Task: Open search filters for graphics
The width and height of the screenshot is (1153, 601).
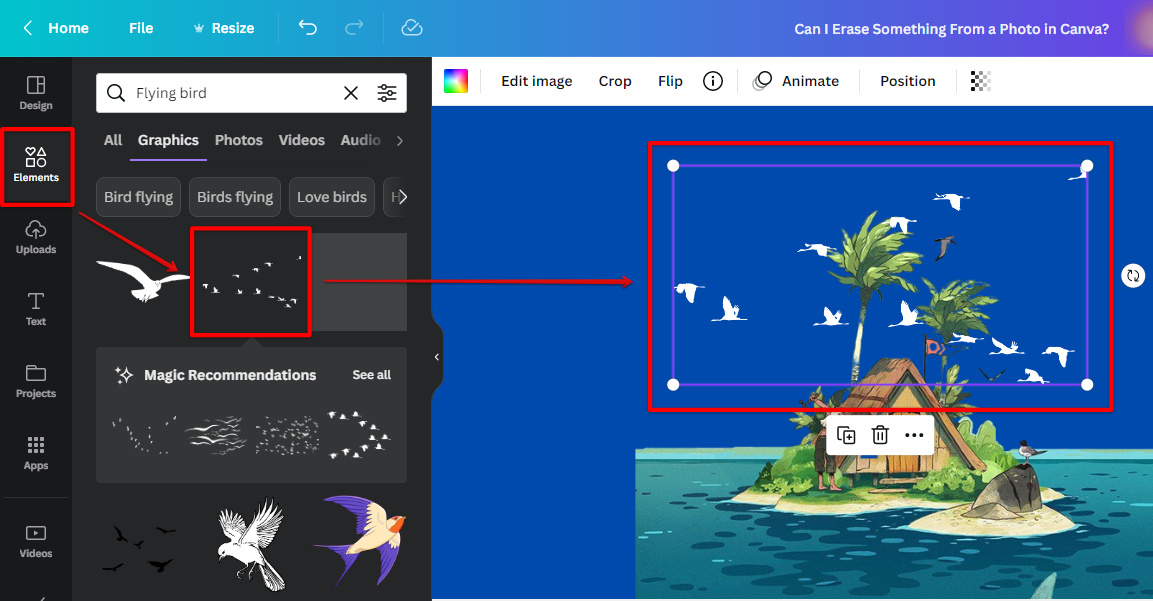Action: pos(387,92)
